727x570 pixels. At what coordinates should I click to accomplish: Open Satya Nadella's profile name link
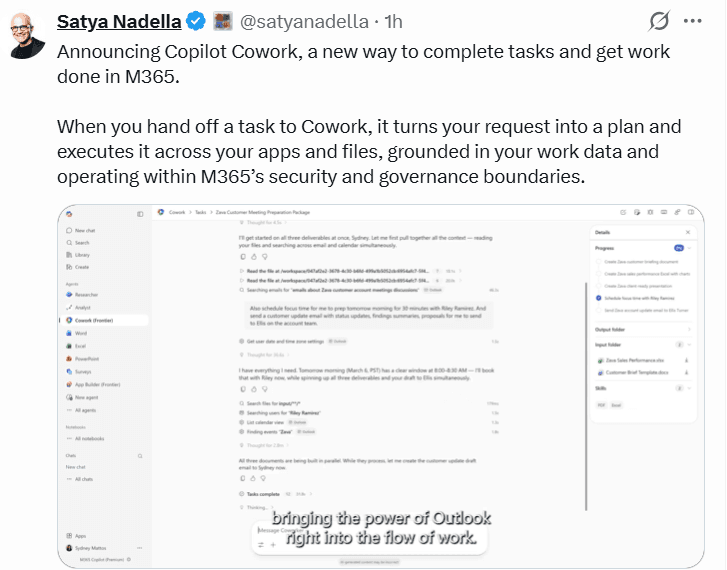tap(117, 21)
